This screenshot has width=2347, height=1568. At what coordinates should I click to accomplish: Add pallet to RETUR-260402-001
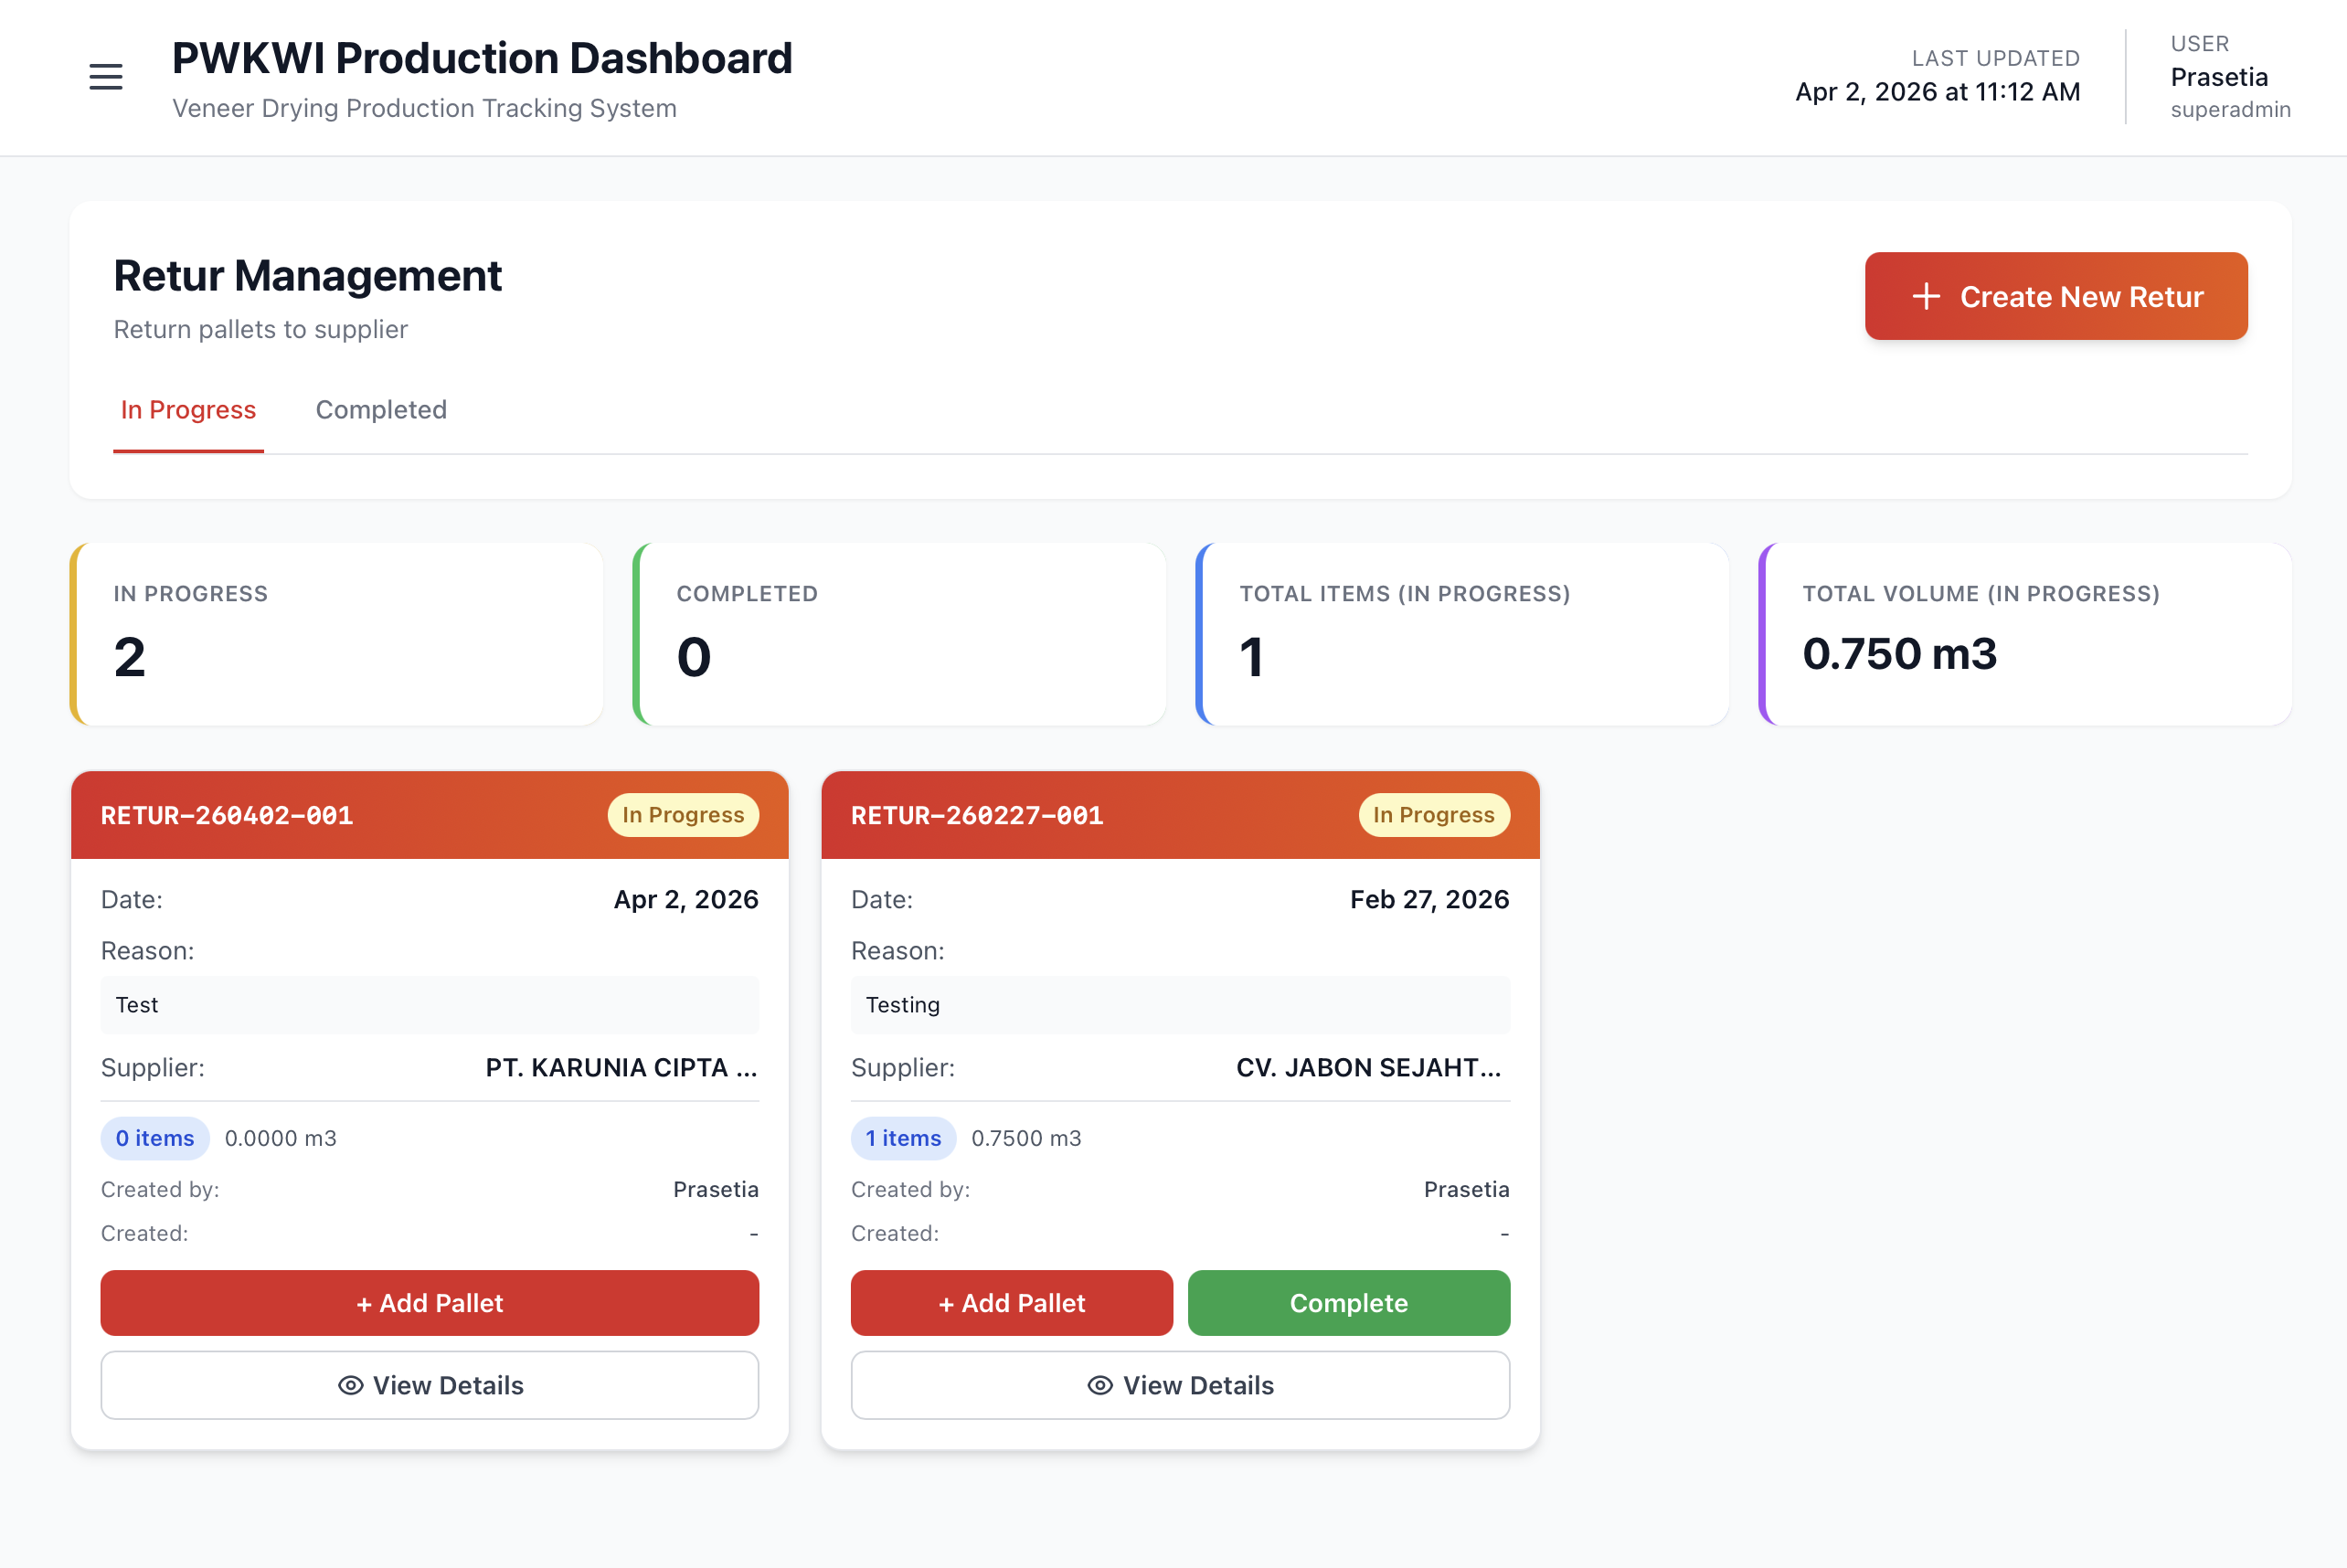click(x=429, y=1303)
